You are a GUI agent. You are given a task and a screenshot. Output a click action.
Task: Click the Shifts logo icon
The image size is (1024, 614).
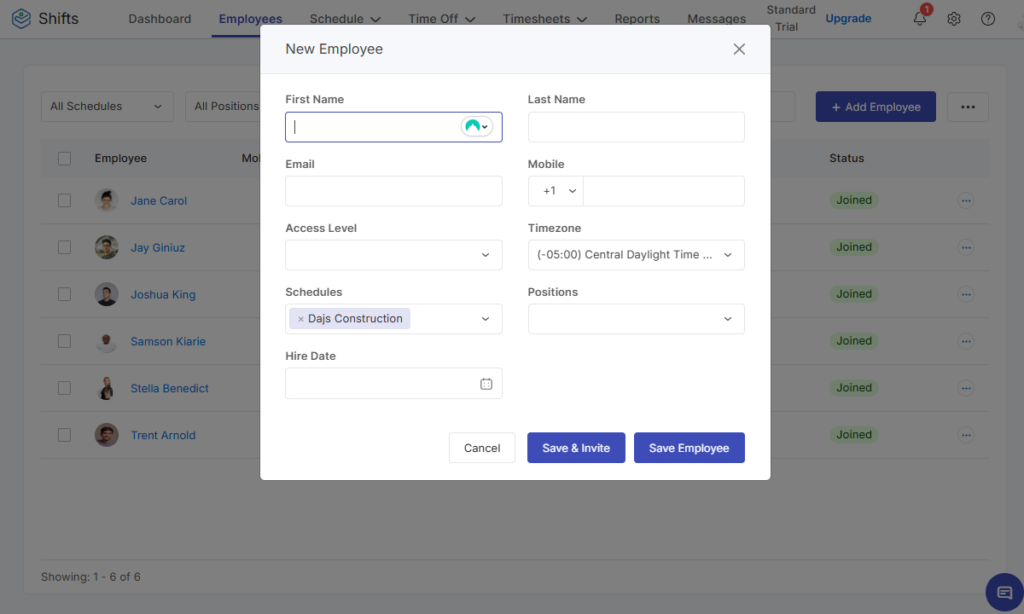[22, 18]
